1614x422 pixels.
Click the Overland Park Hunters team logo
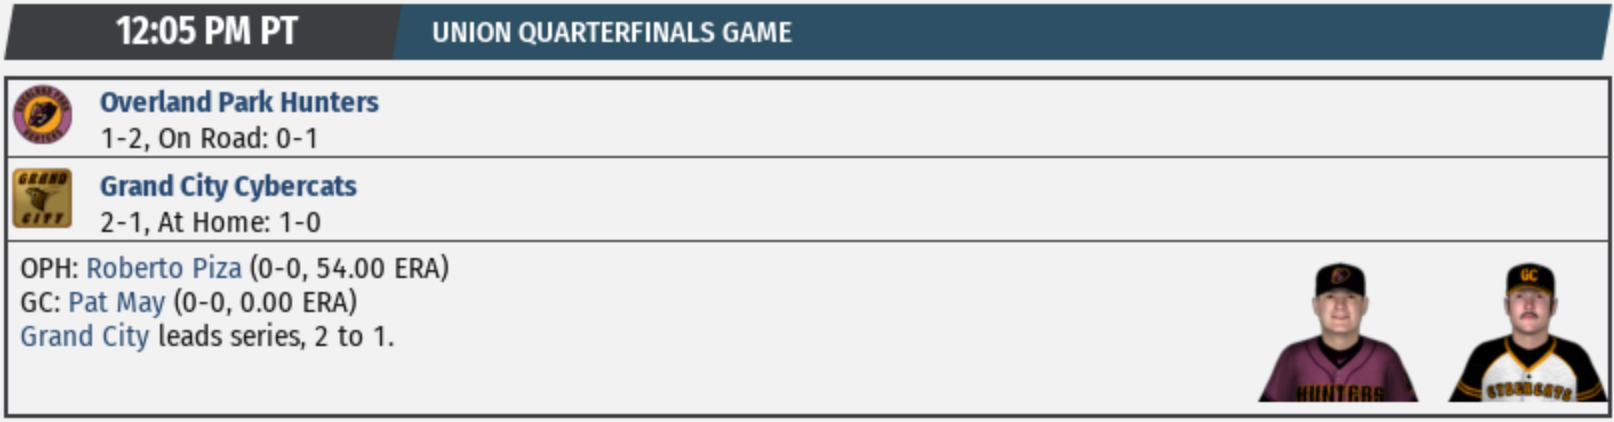tap(42, 115)
